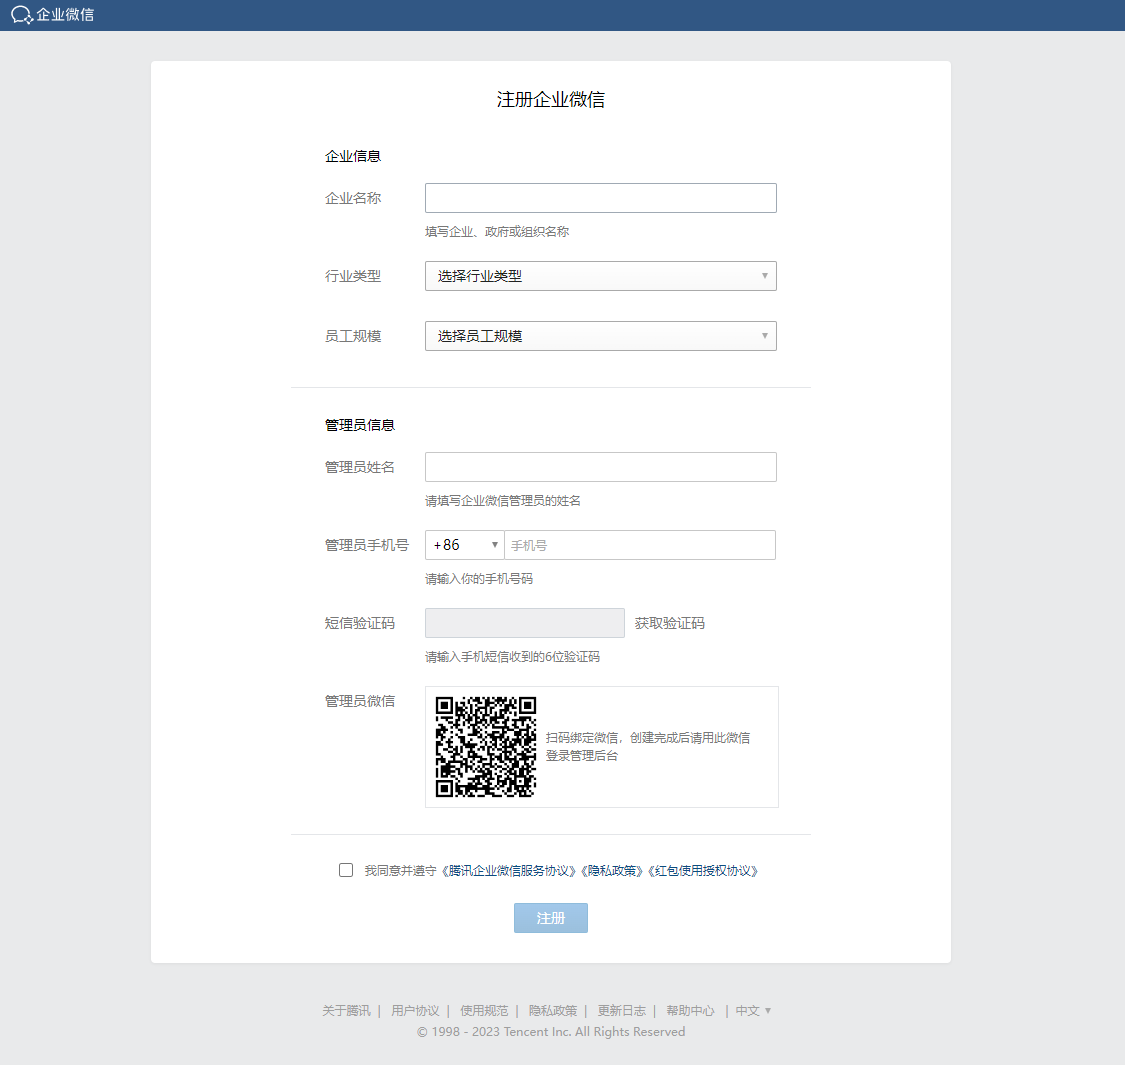Select the 手机号 phone number field

coord(640,545)
